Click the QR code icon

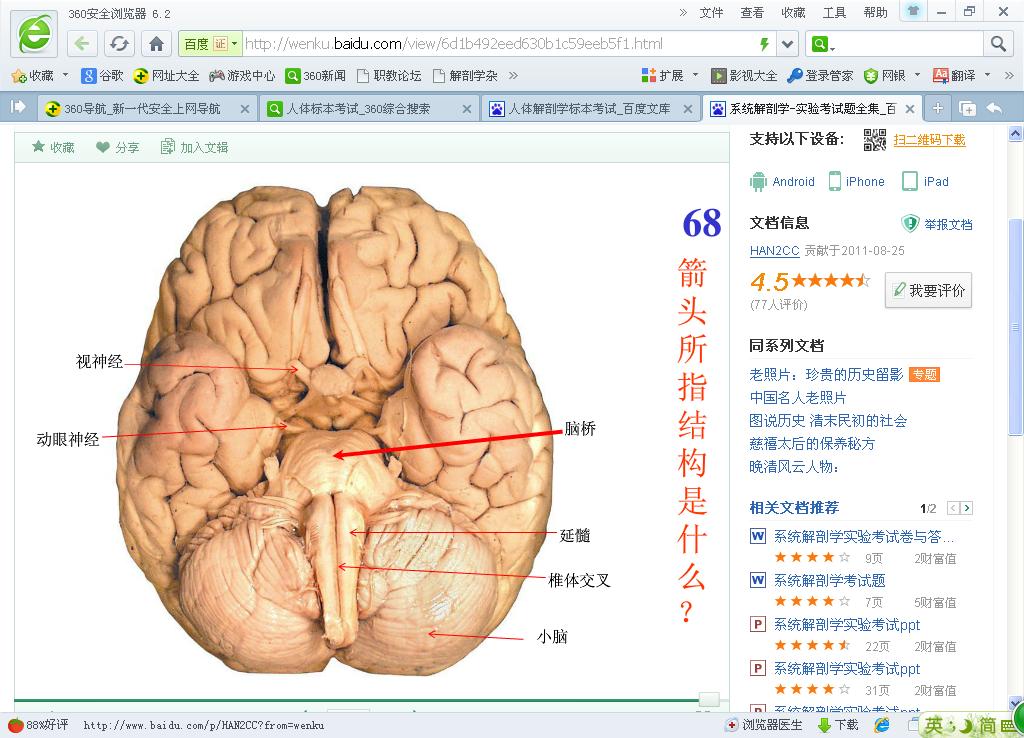pos(874,140)
